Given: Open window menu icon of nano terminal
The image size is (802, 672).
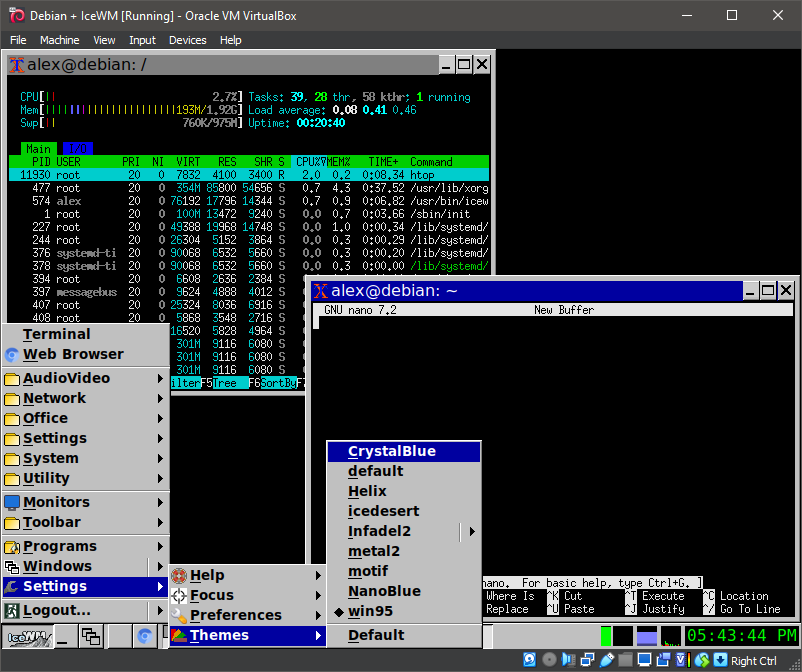Looking at the screenshot, I should 320,291.
